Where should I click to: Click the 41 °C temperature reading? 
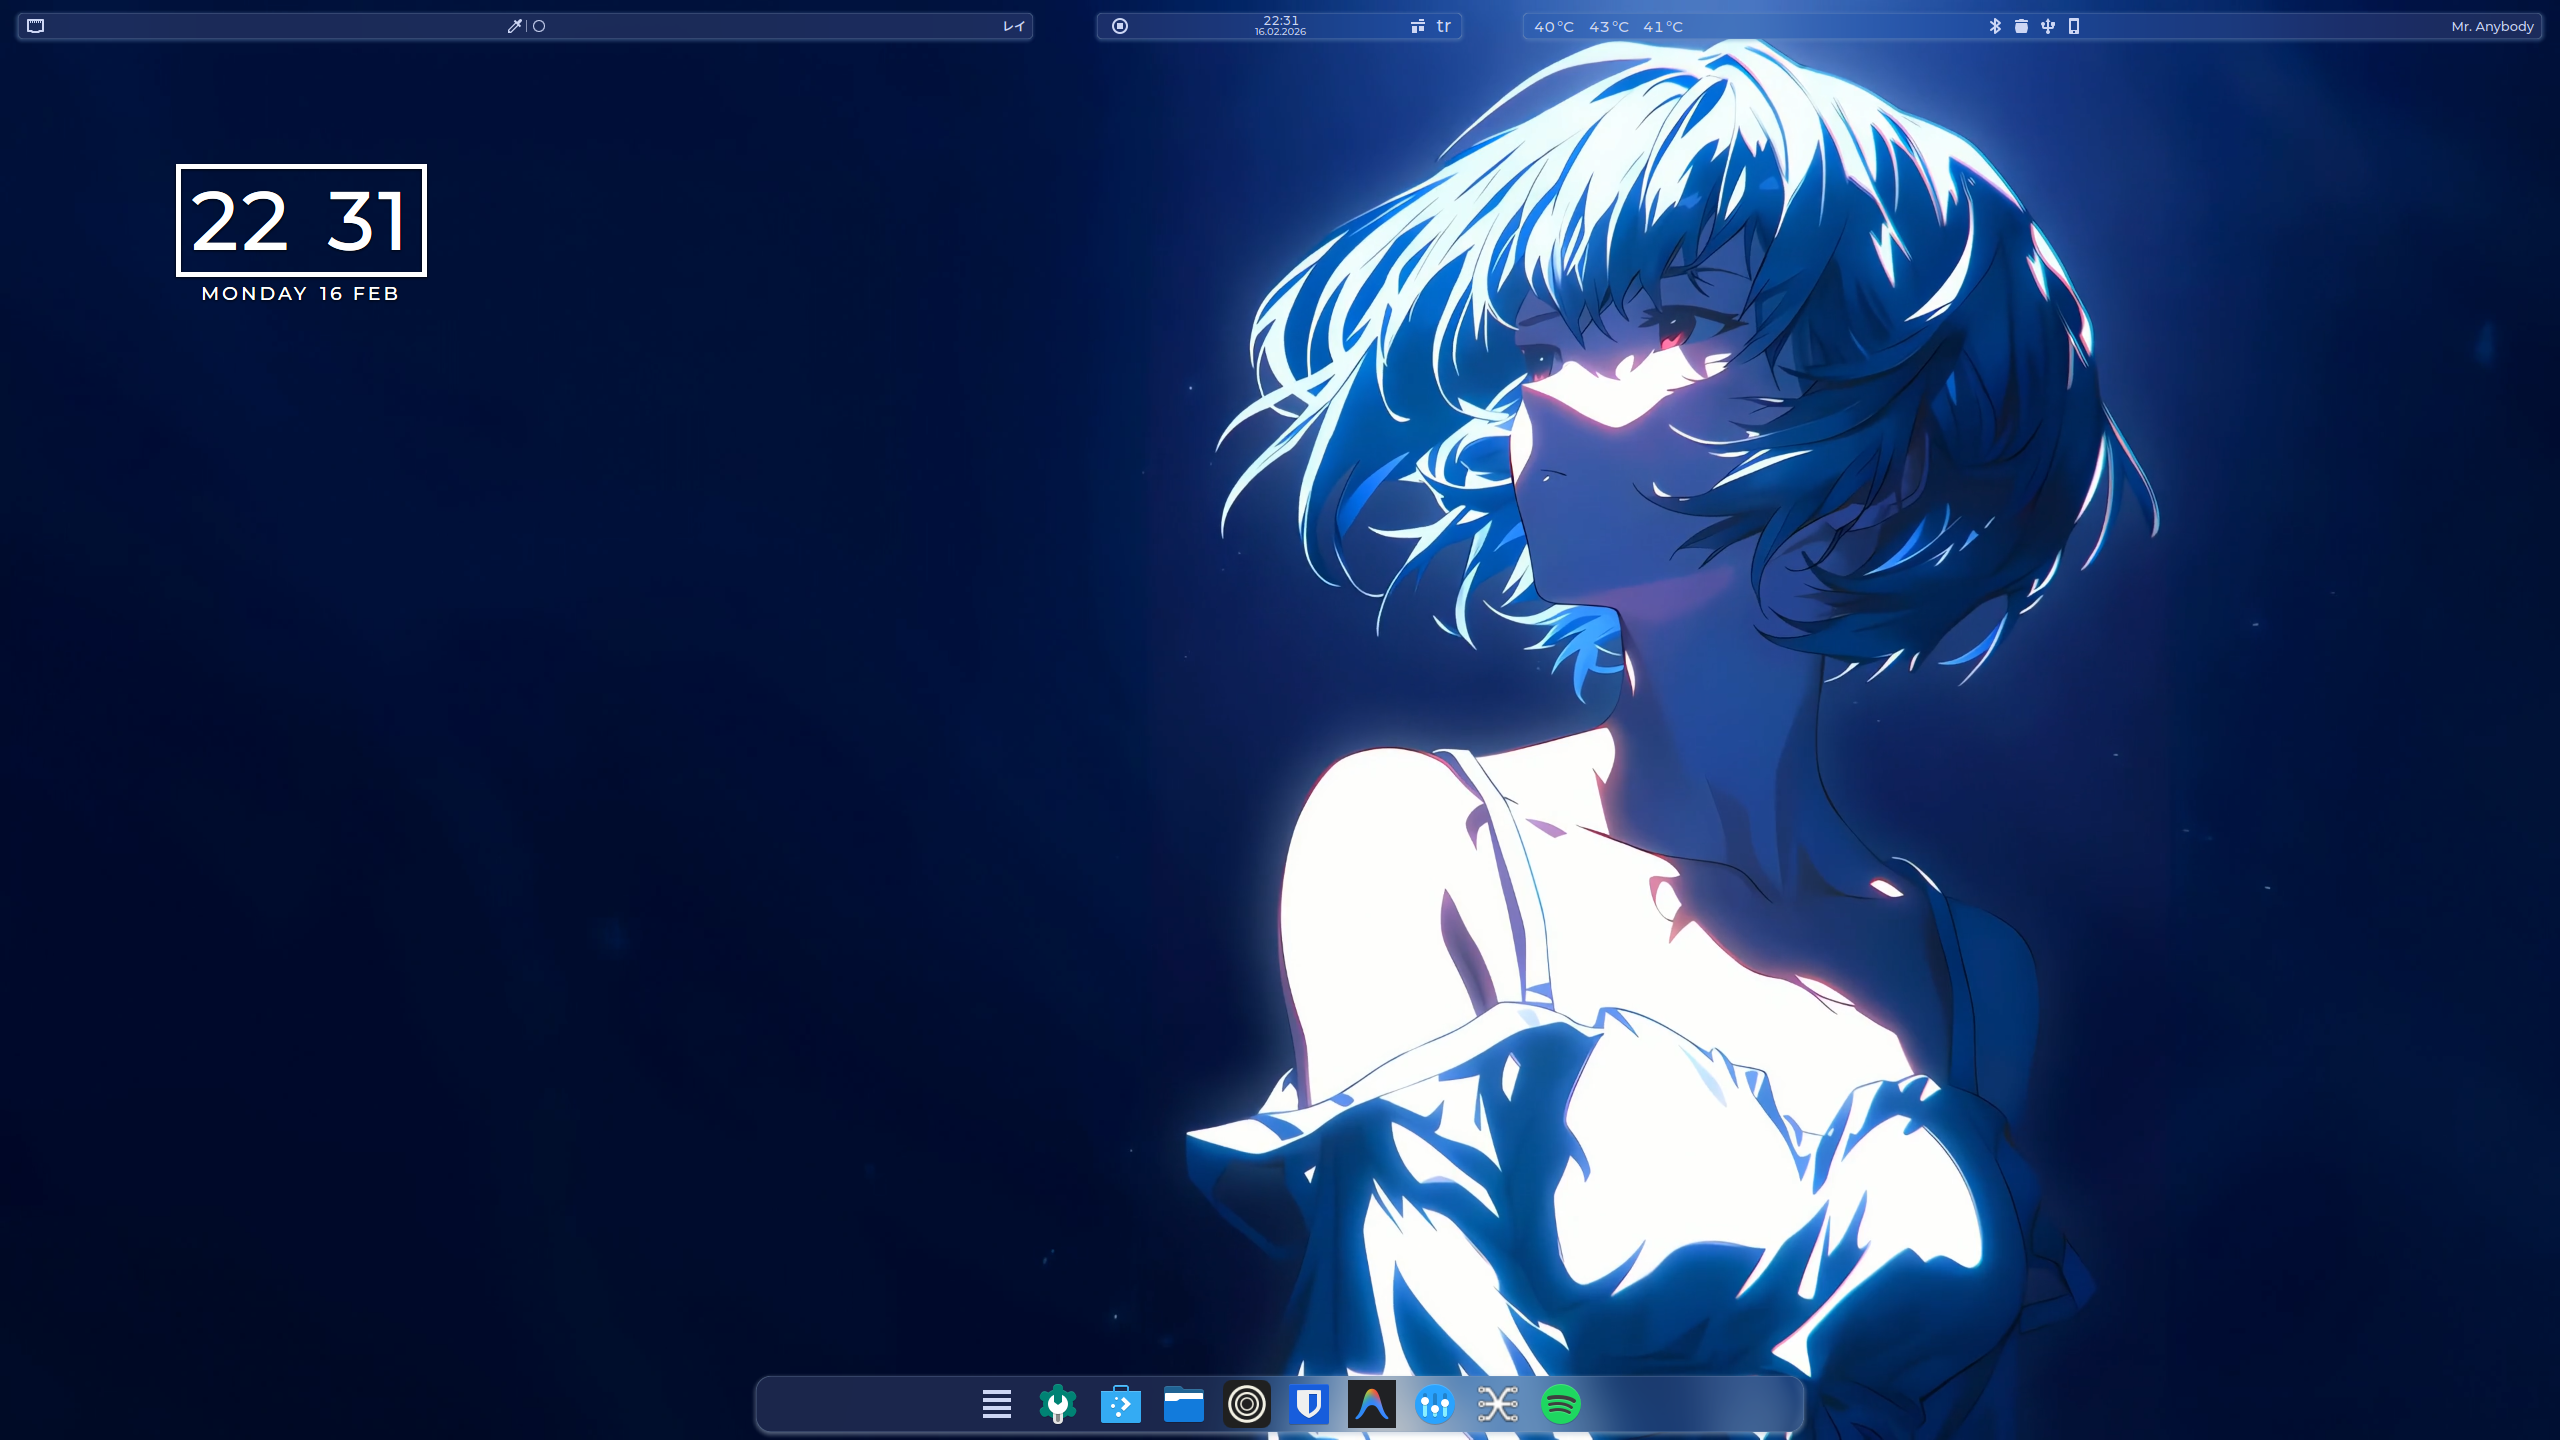1663,27
